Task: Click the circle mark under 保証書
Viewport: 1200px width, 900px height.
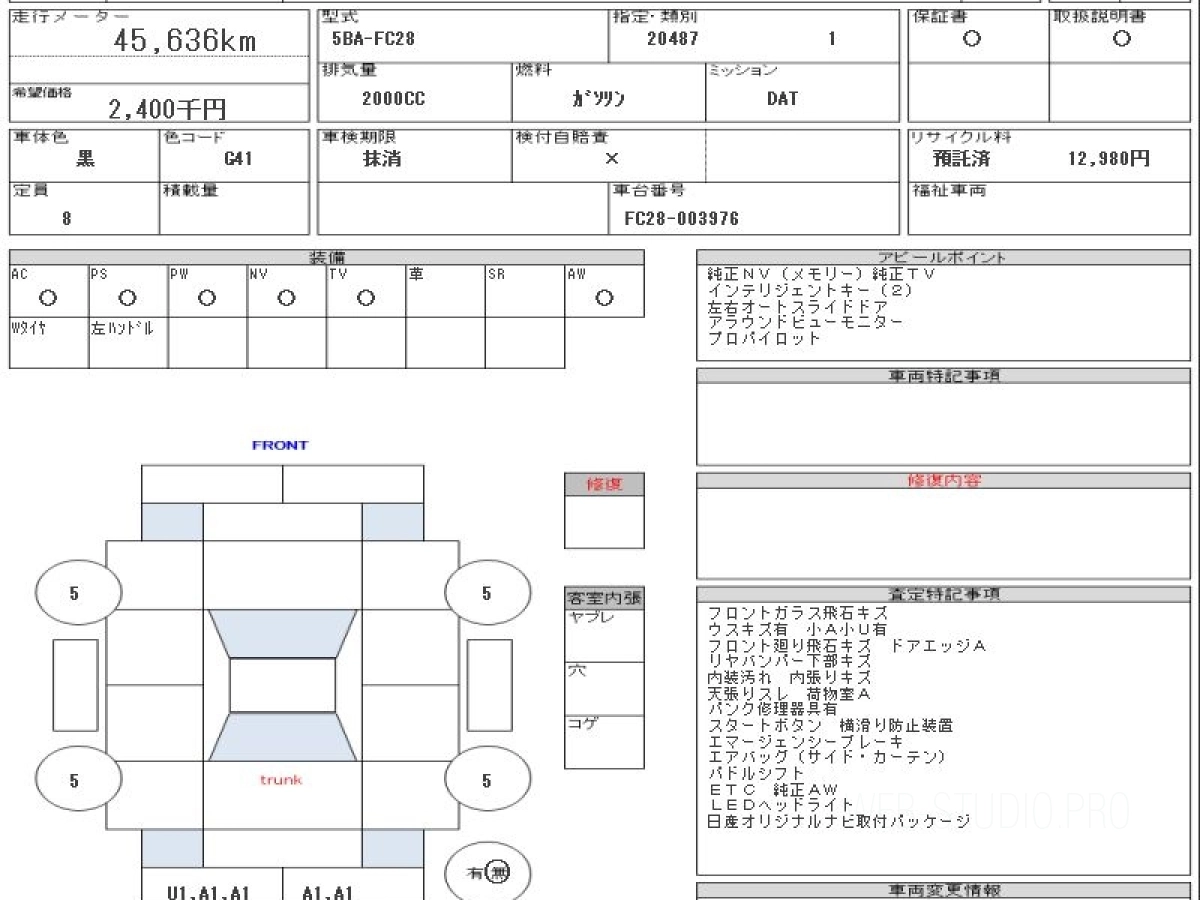Action: [x=971, y=39]
